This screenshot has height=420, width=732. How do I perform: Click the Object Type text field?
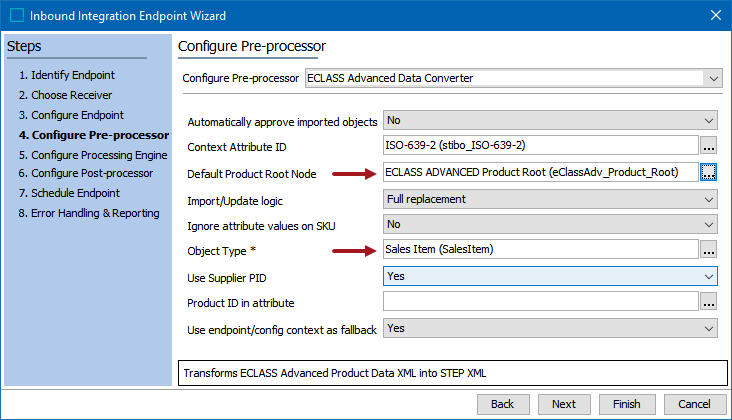pos(541,249)
